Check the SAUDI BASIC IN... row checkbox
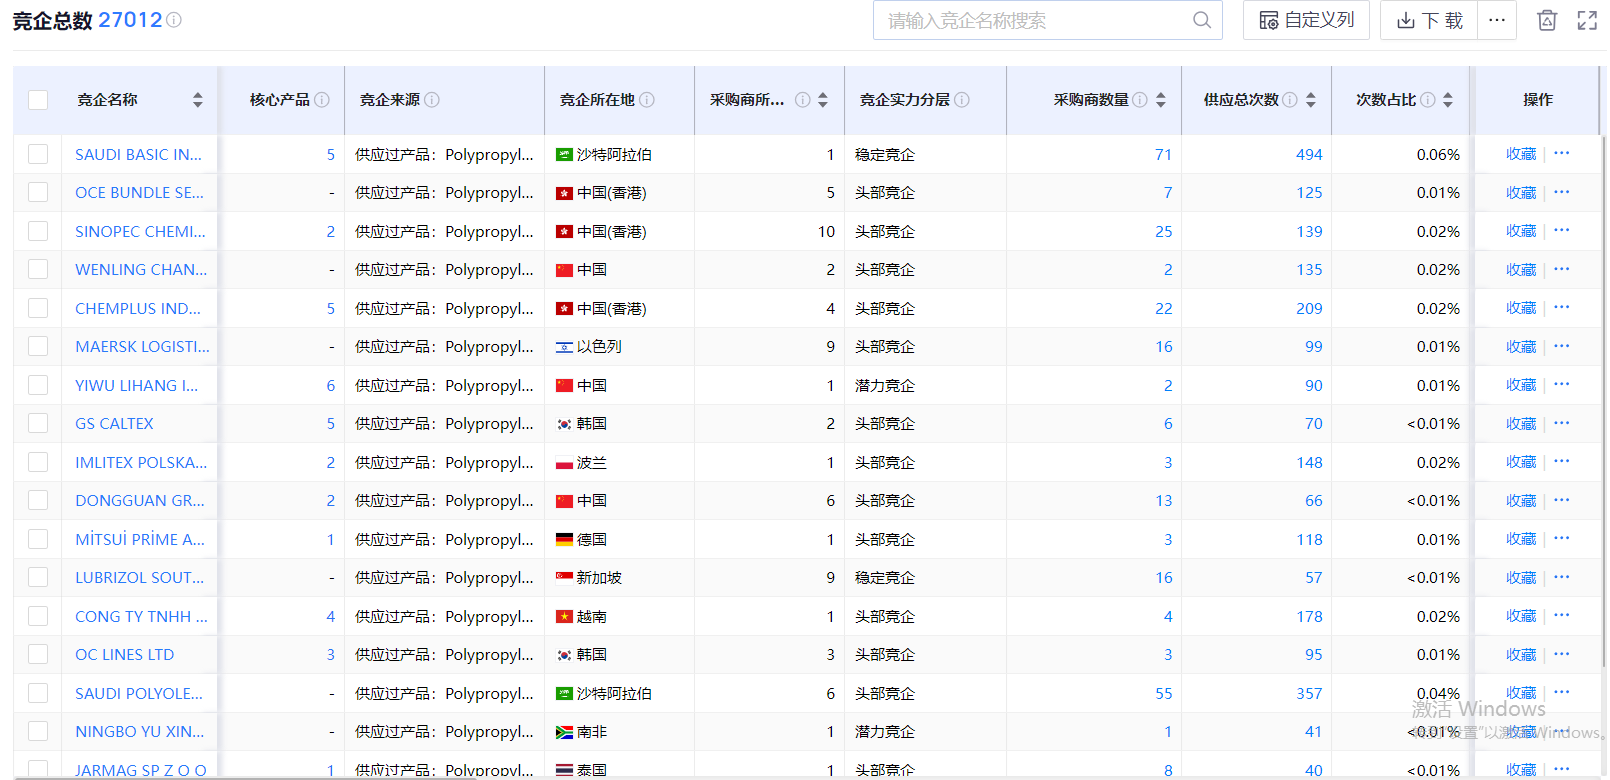1610x780 pixels. click(x=38, y=154)
